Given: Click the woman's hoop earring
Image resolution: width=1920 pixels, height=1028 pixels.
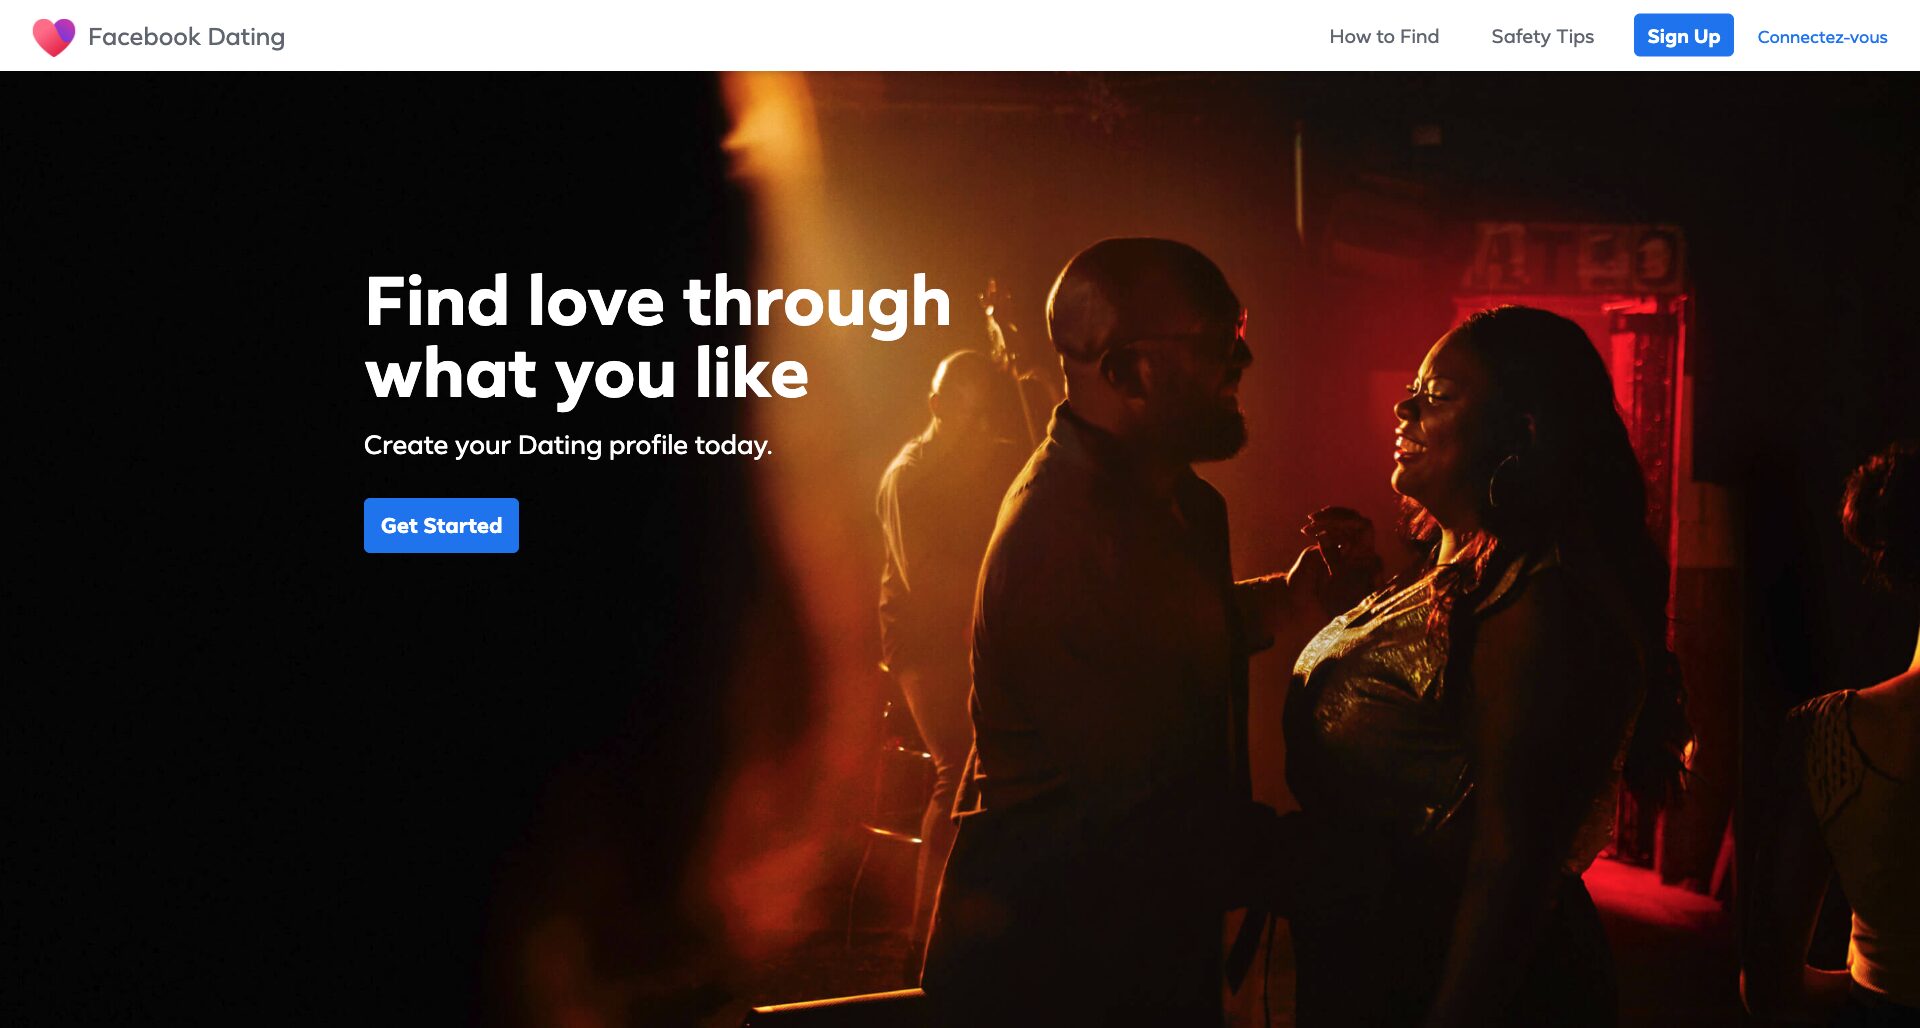Looking at the screenshot, I should pyautogui.click(x=1504, y=482).
